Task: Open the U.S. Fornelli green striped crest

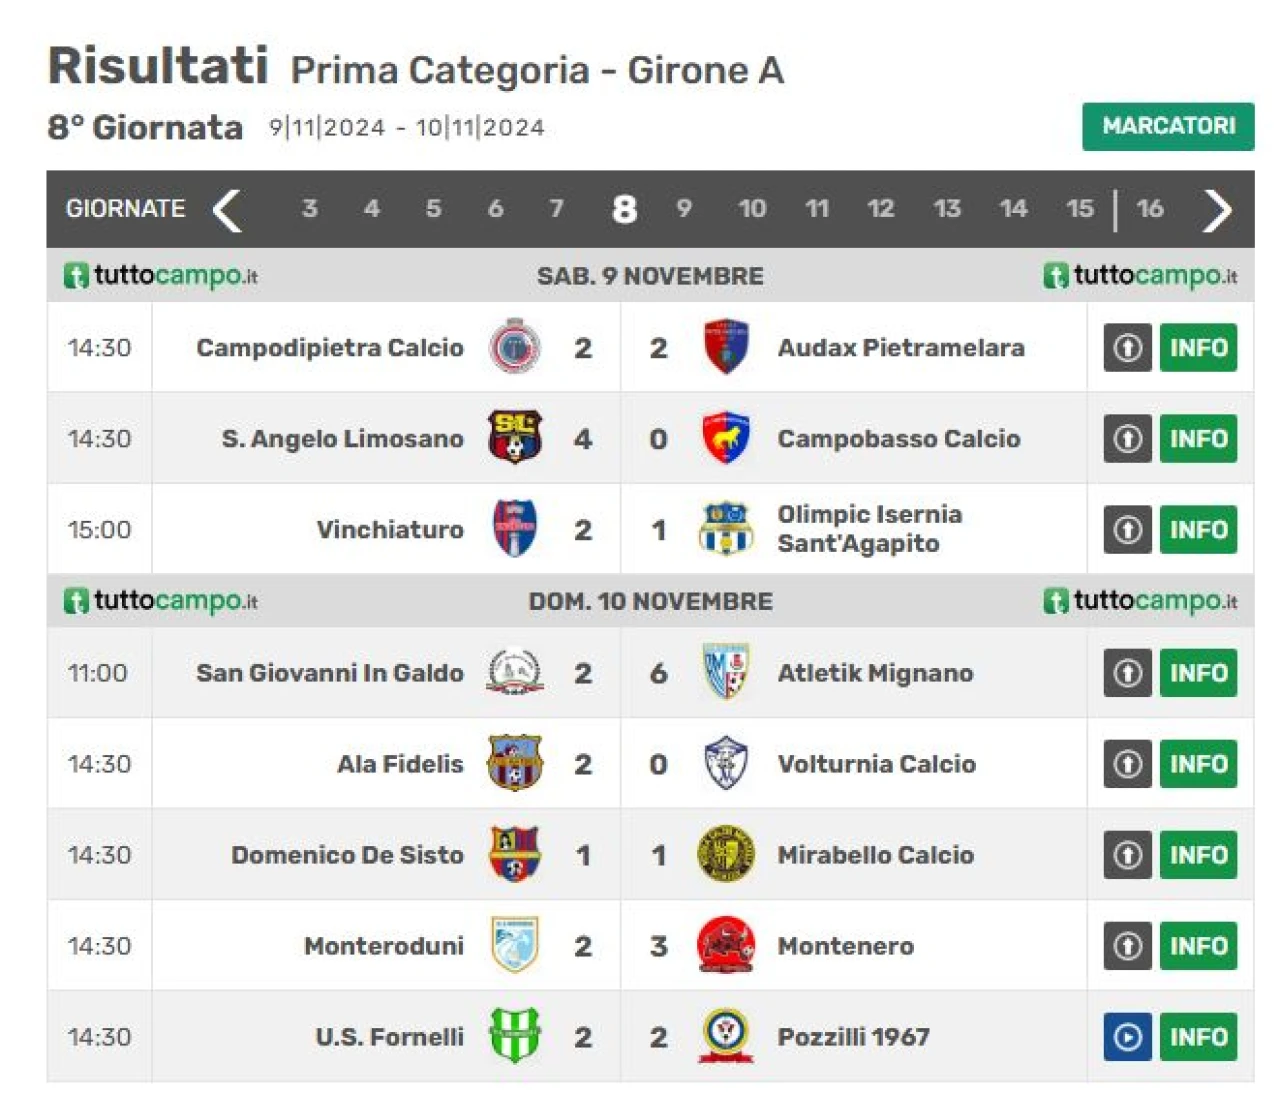Action: (515, 1036)
